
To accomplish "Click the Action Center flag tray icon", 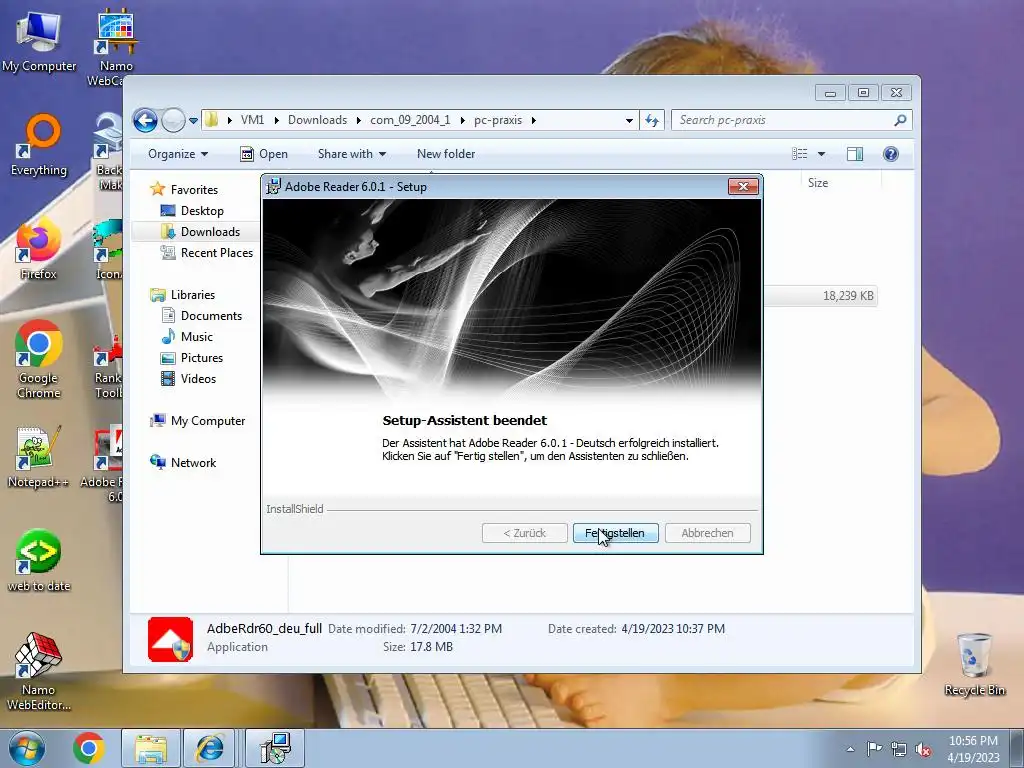I will coord(874,749).
